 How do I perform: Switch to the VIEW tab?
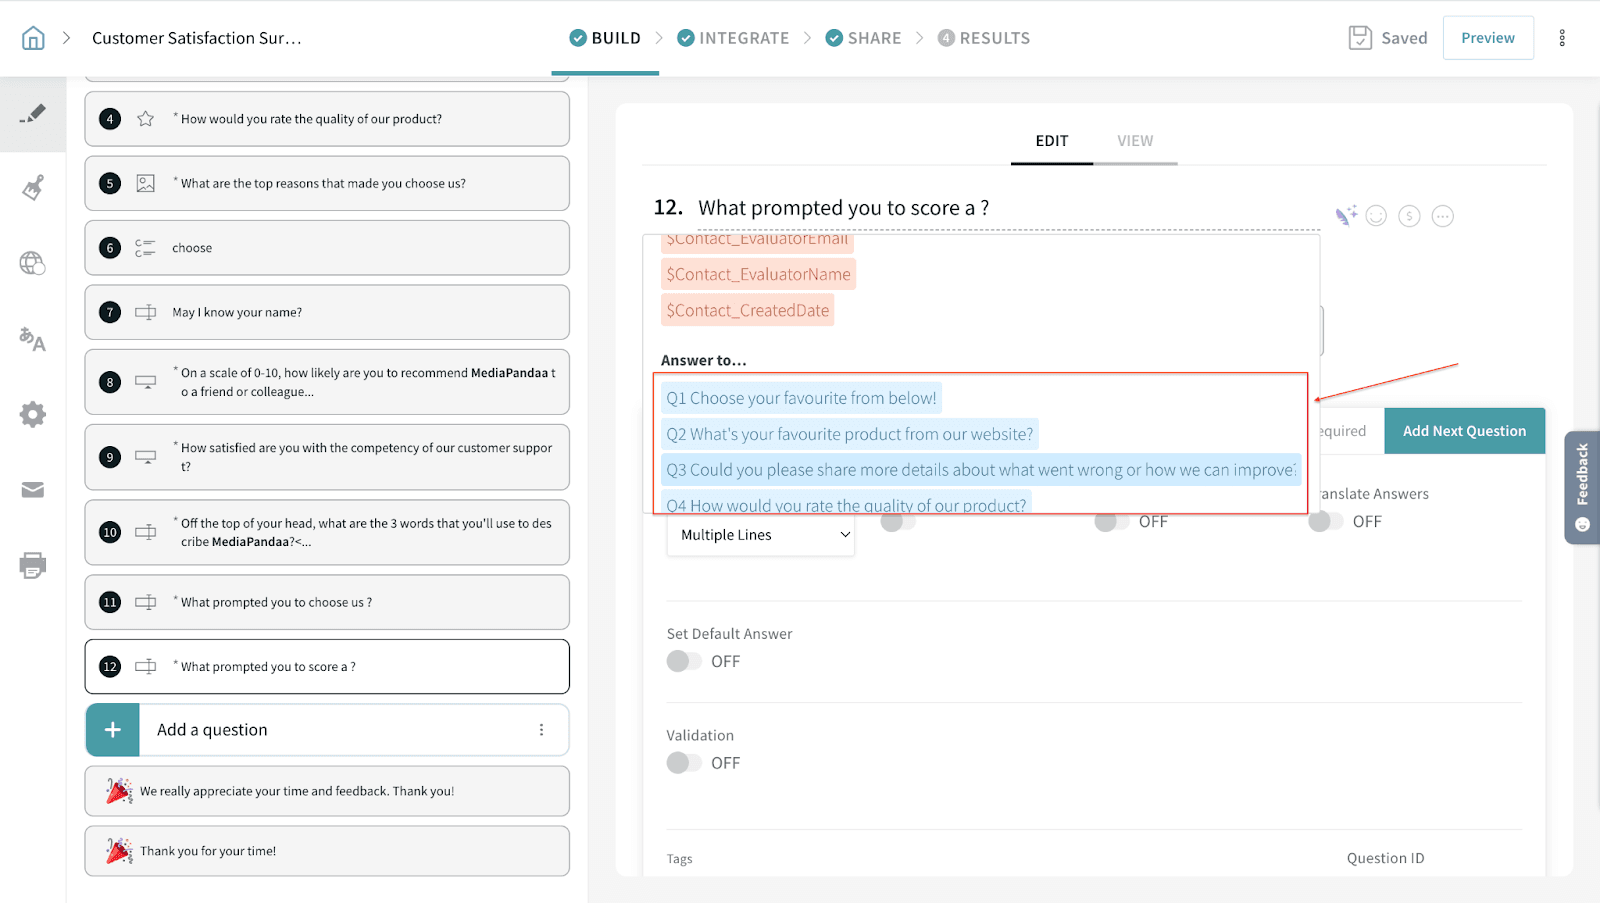(x=1135, y=141)
